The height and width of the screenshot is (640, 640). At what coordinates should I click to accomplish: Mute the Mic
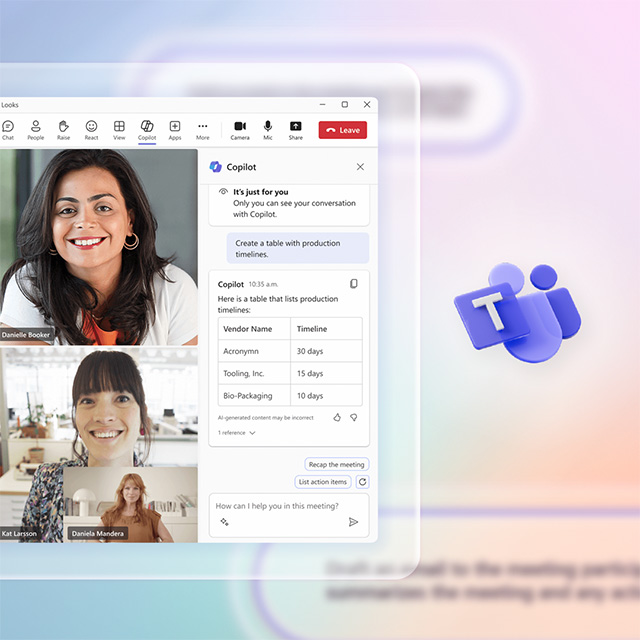[268, 129]
